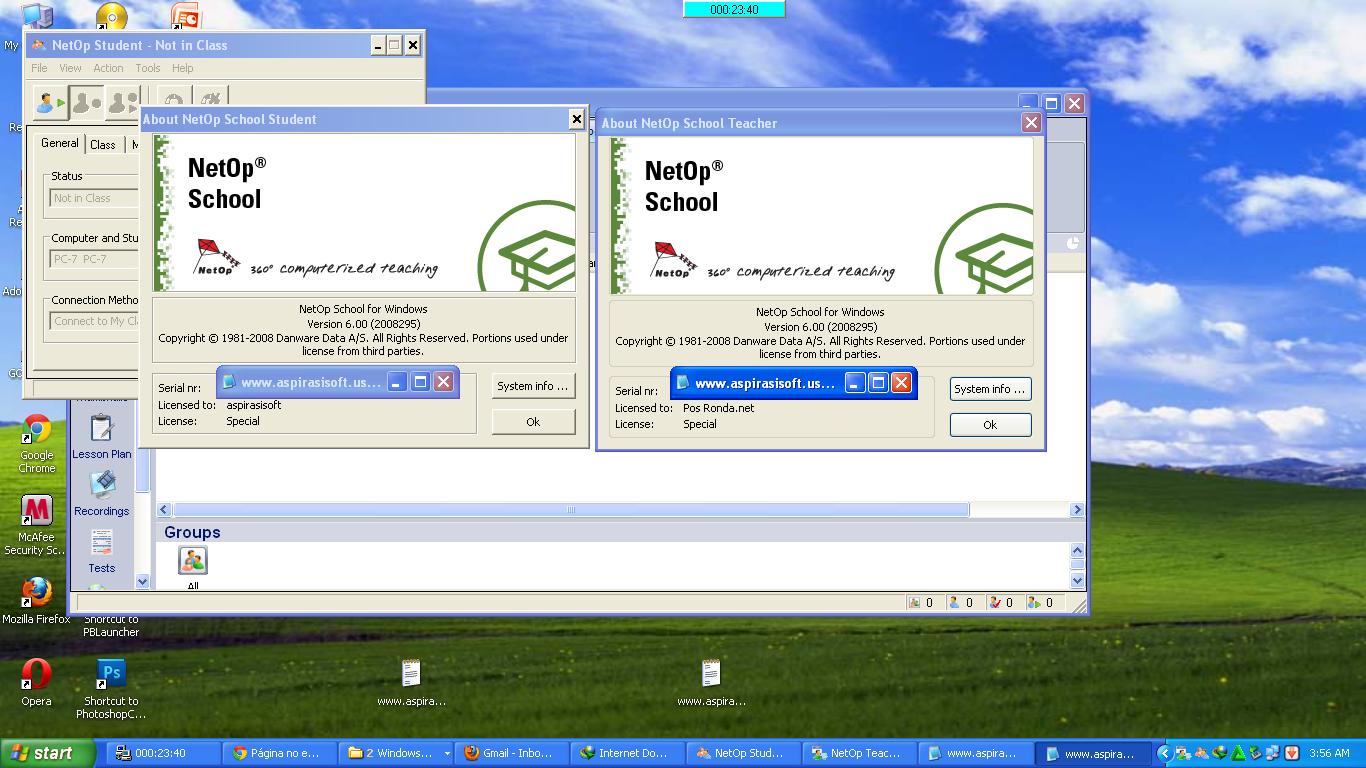The height and width of the screenshot is (768, 1366).
Task: Open View menu in NetOp Student
Action: point(70,68)
